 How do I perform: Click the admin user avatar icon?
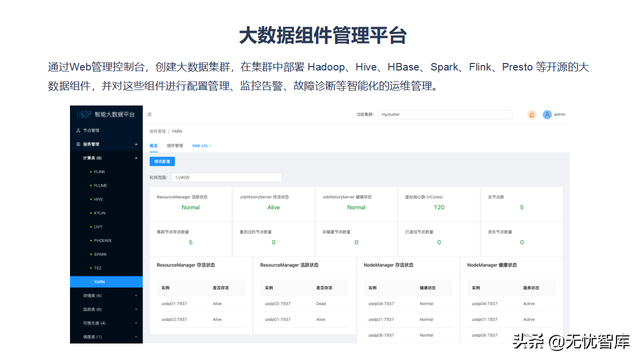(547, 115)
